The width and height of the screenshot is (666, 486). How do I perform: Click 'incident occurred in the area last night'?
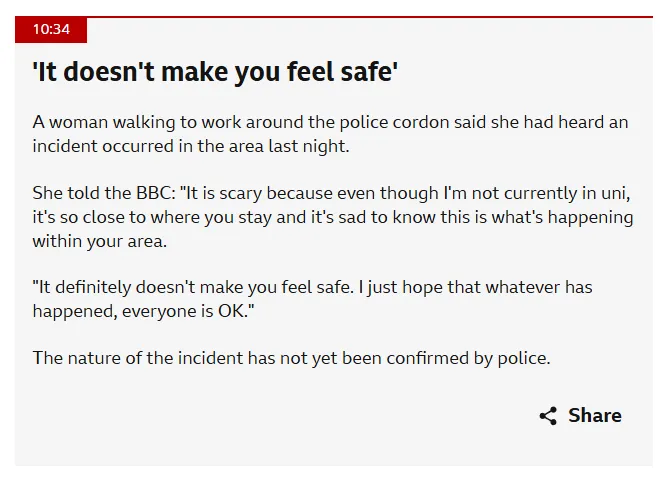(189, 146)
